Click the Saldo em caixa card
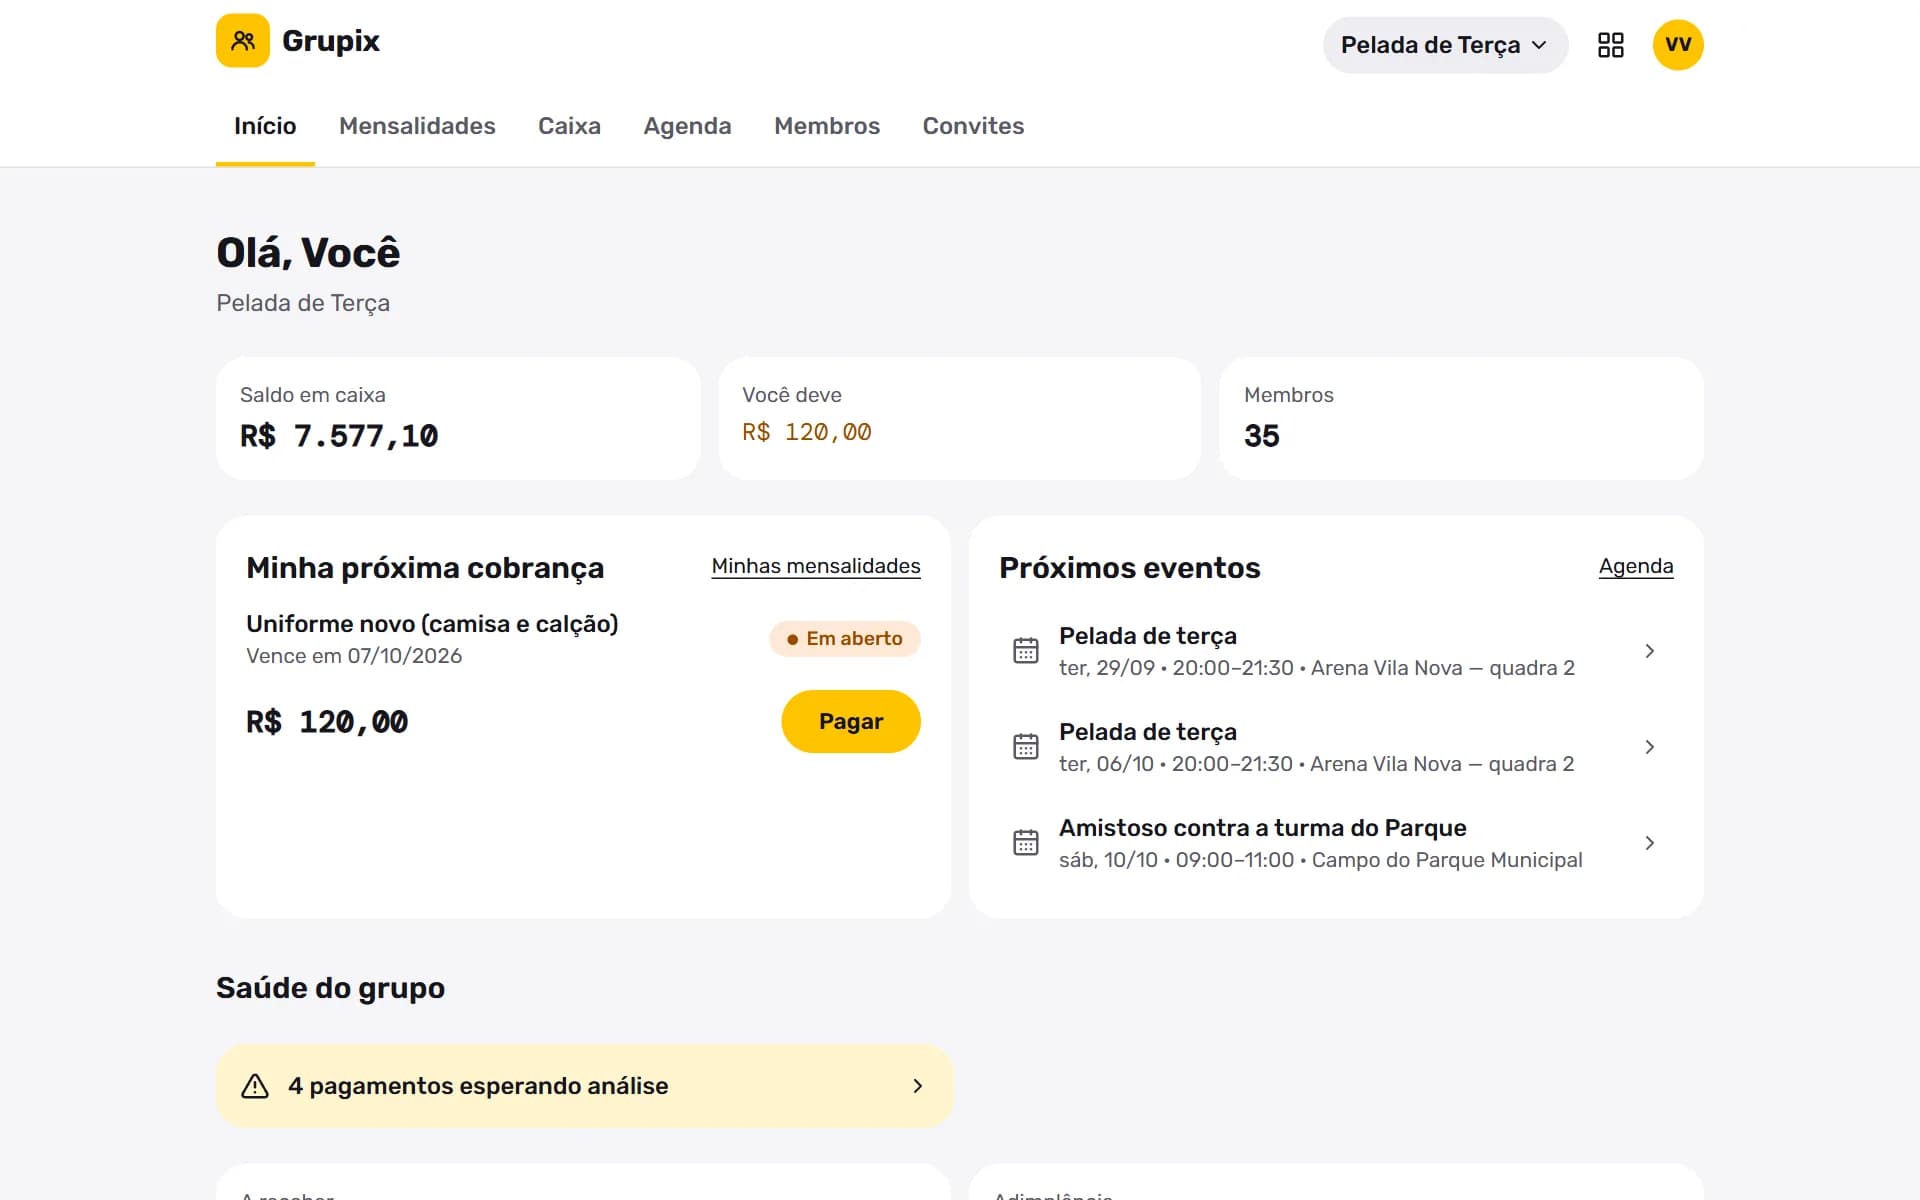Viewport: 1920px width, 1200px height. pyautogui.click(x=458, y=418)
